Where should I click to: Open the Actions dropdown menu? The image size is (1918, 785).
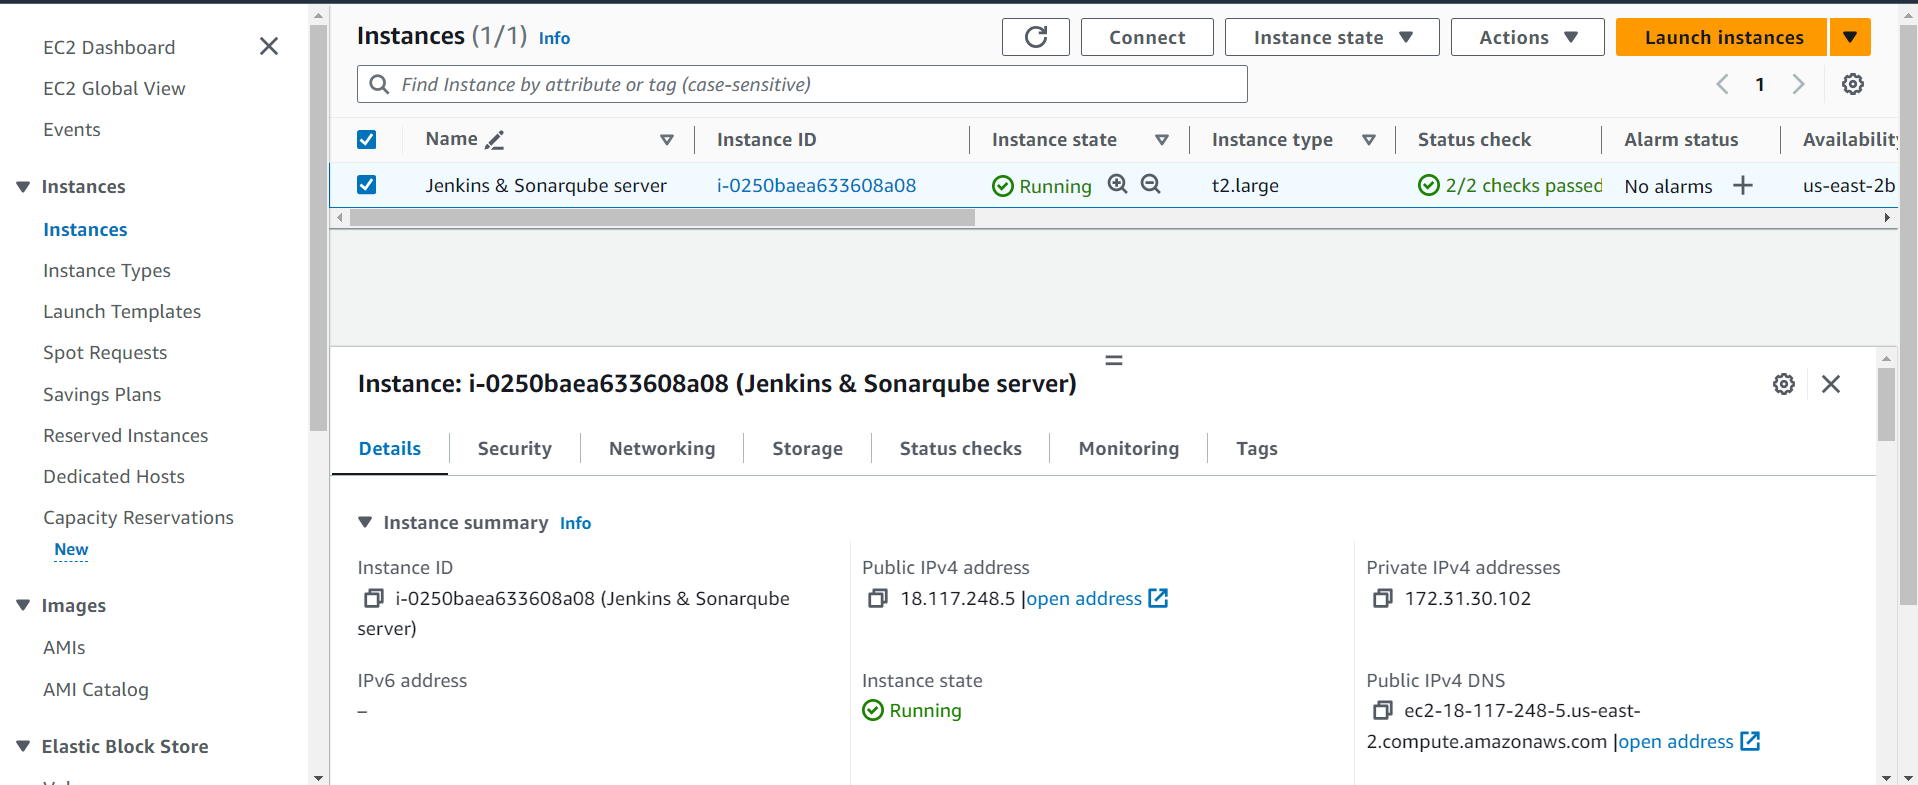pyautogui.click(x=1527, y=37)
